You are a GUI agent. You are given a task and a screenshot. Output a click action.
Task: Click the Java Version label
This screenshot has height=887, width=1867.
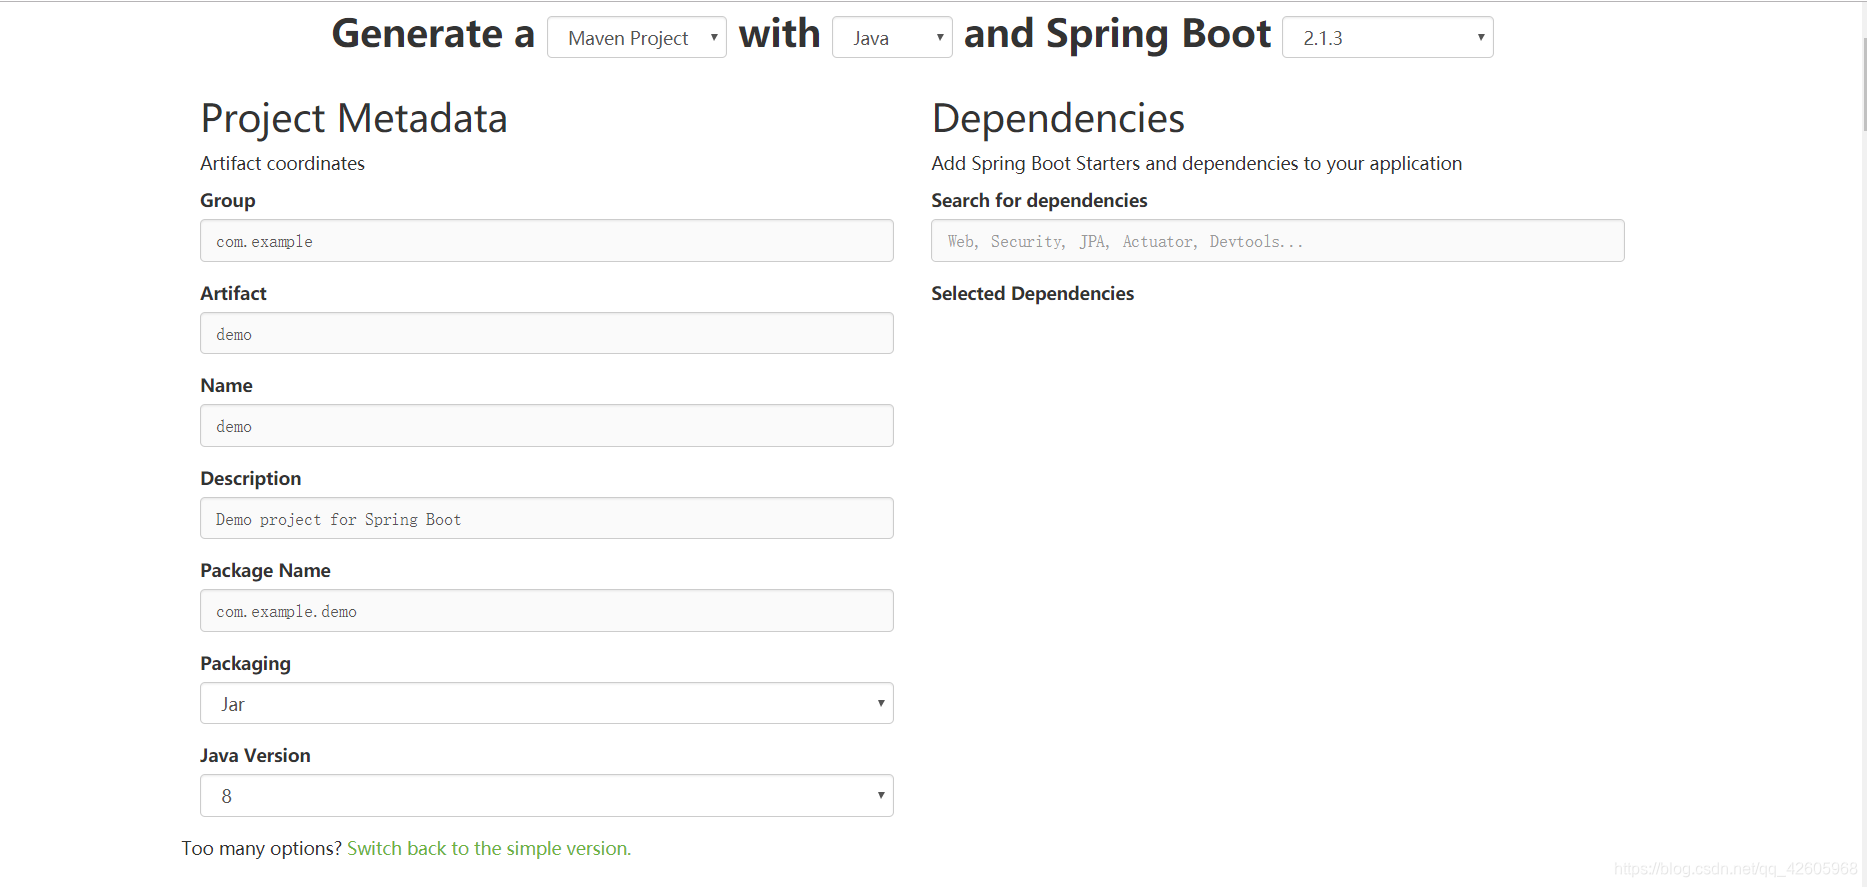point(255,755)
